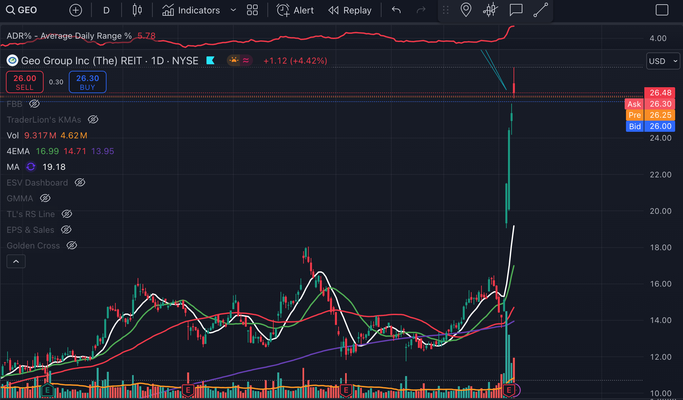Image resolution: width=683 pixels, height=400 pixels.
Task: Click the GEO company logo icon
Action: coord(12,61)
